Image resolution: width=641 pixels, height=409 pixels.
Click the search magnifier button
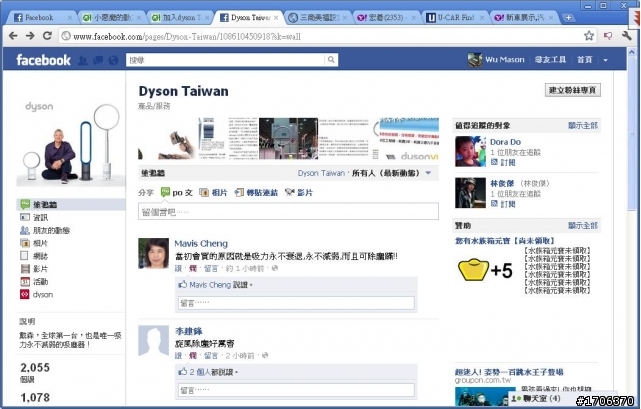pyautogui.click(x=331, y=60)
